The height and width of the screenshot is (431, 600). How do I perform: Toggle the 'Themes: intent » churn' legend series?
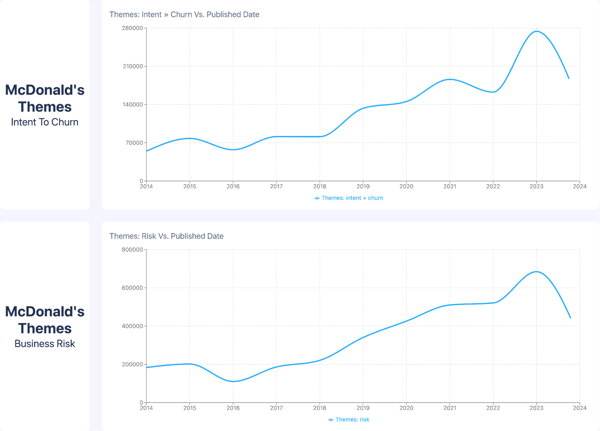click(x=352, y=198)
